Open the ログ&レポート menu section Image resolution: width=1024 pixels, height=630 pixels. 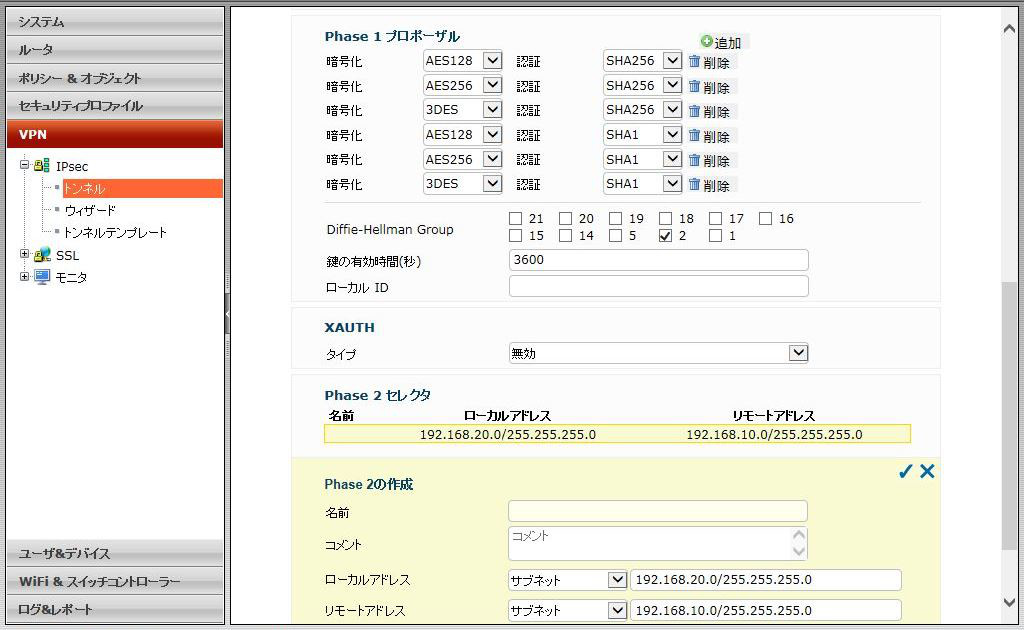(x=115, y=609)
